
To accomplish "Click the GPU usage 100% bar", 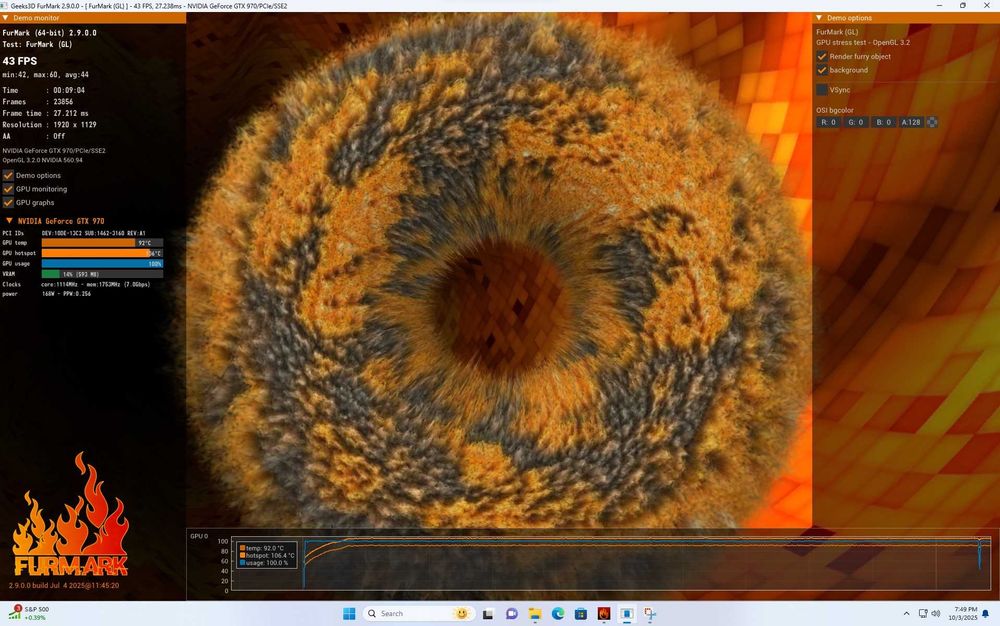I will pyautogui.click(x=102, y=263).
